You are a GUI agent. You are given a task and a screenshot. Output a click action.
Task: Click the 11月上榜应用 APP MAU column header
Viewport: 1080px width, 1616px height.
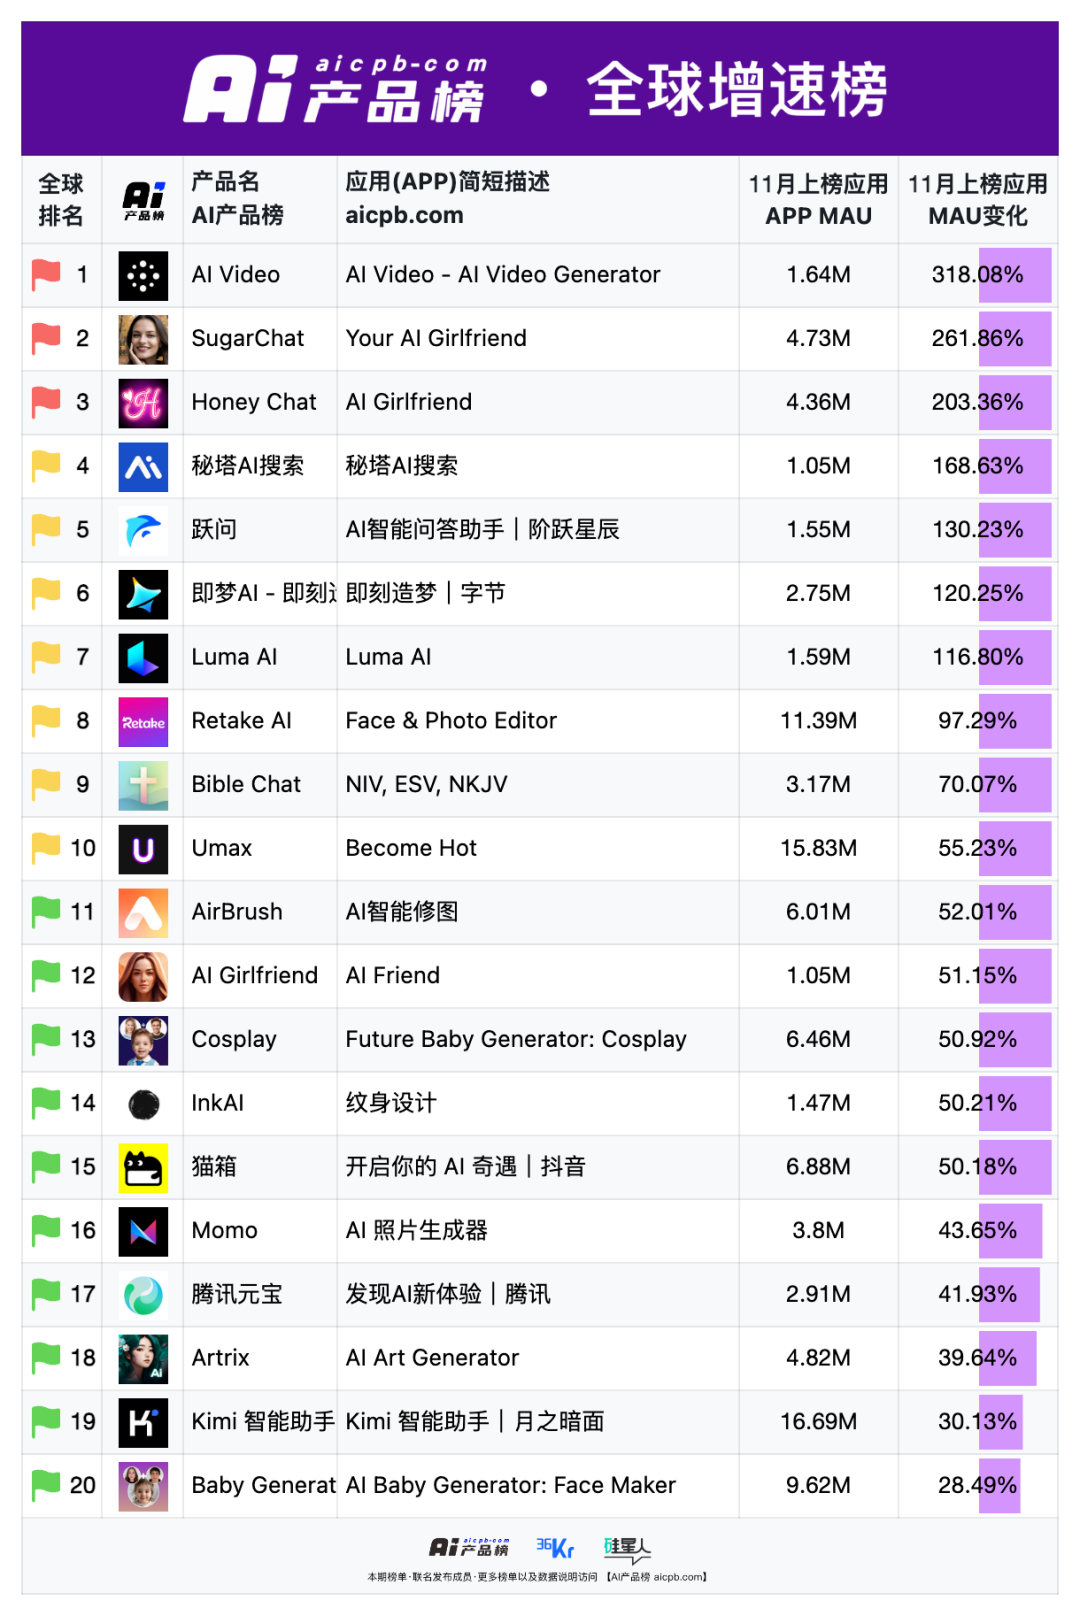818,200
